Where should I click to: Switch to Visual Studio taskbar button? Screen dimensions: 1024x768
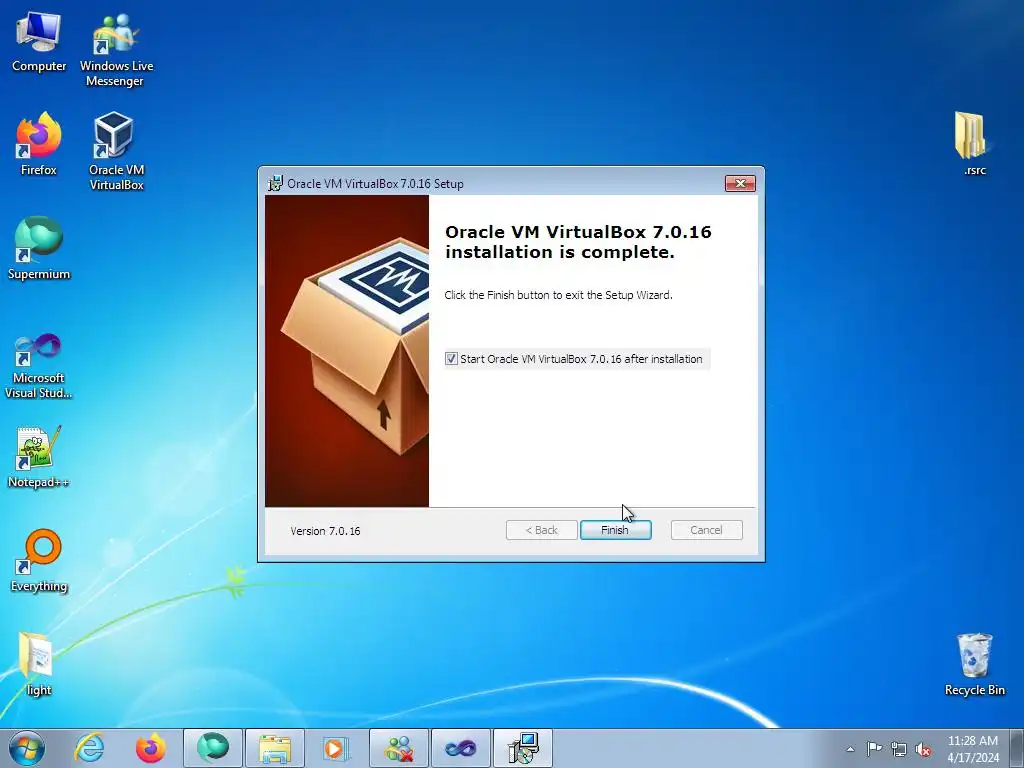tap(461, 748)
